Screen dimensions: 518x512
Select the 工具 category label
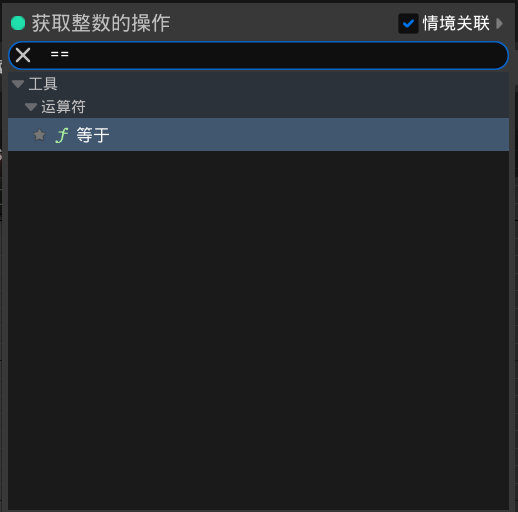[43, 84]
